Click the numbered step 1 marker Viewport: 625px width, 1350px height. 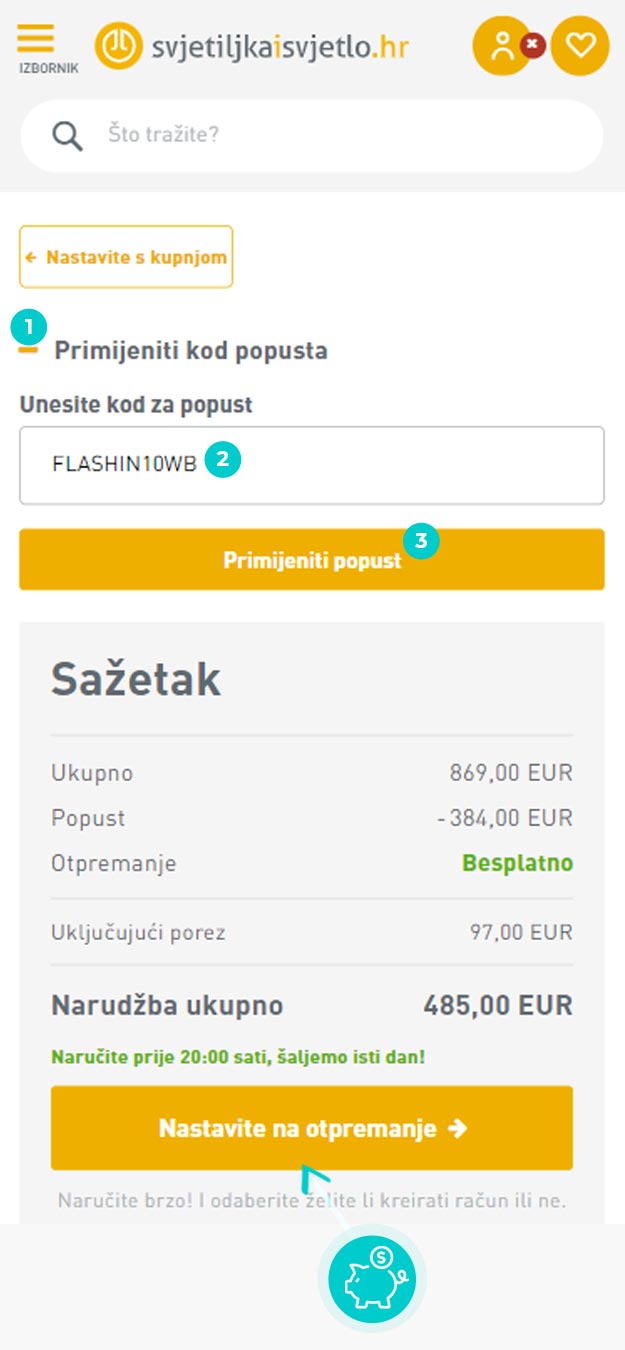point(28,326)
